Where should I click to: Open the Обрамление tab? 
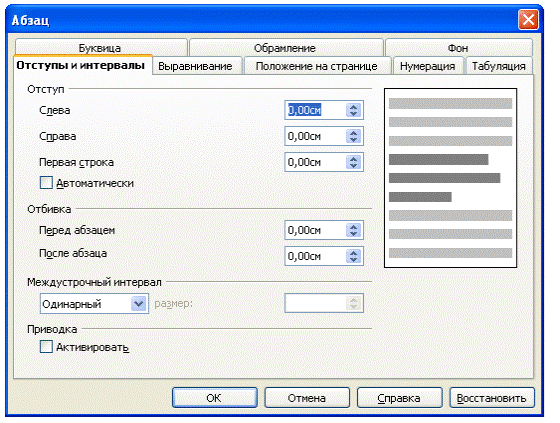(x=286, y=47)
